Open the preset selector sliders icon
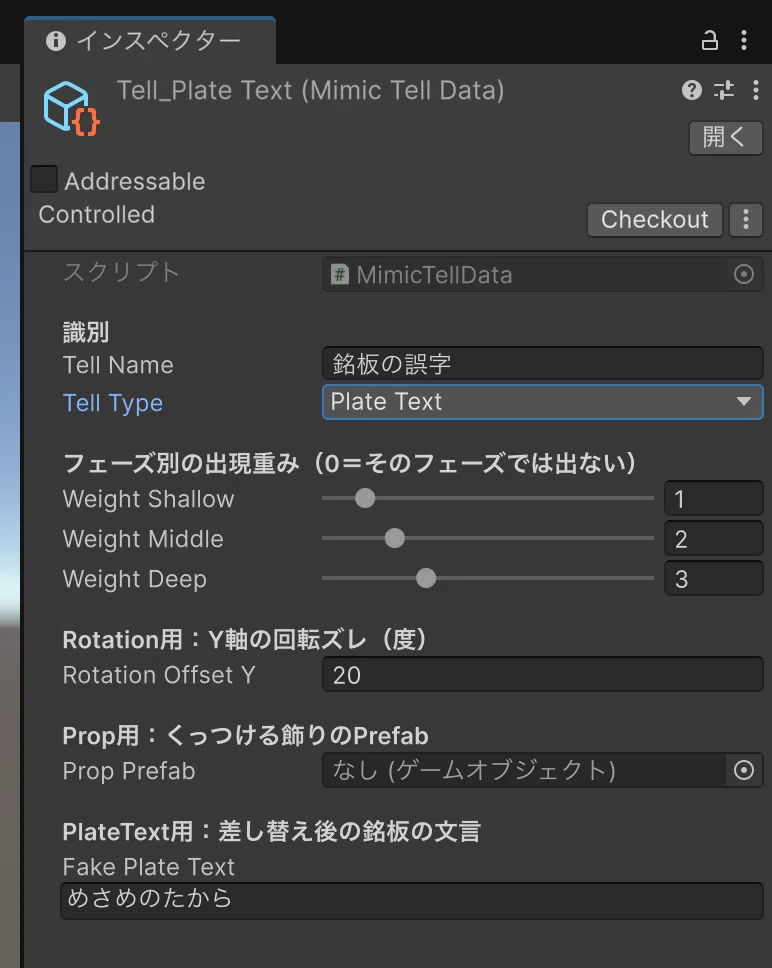 [x=724, y=90]
